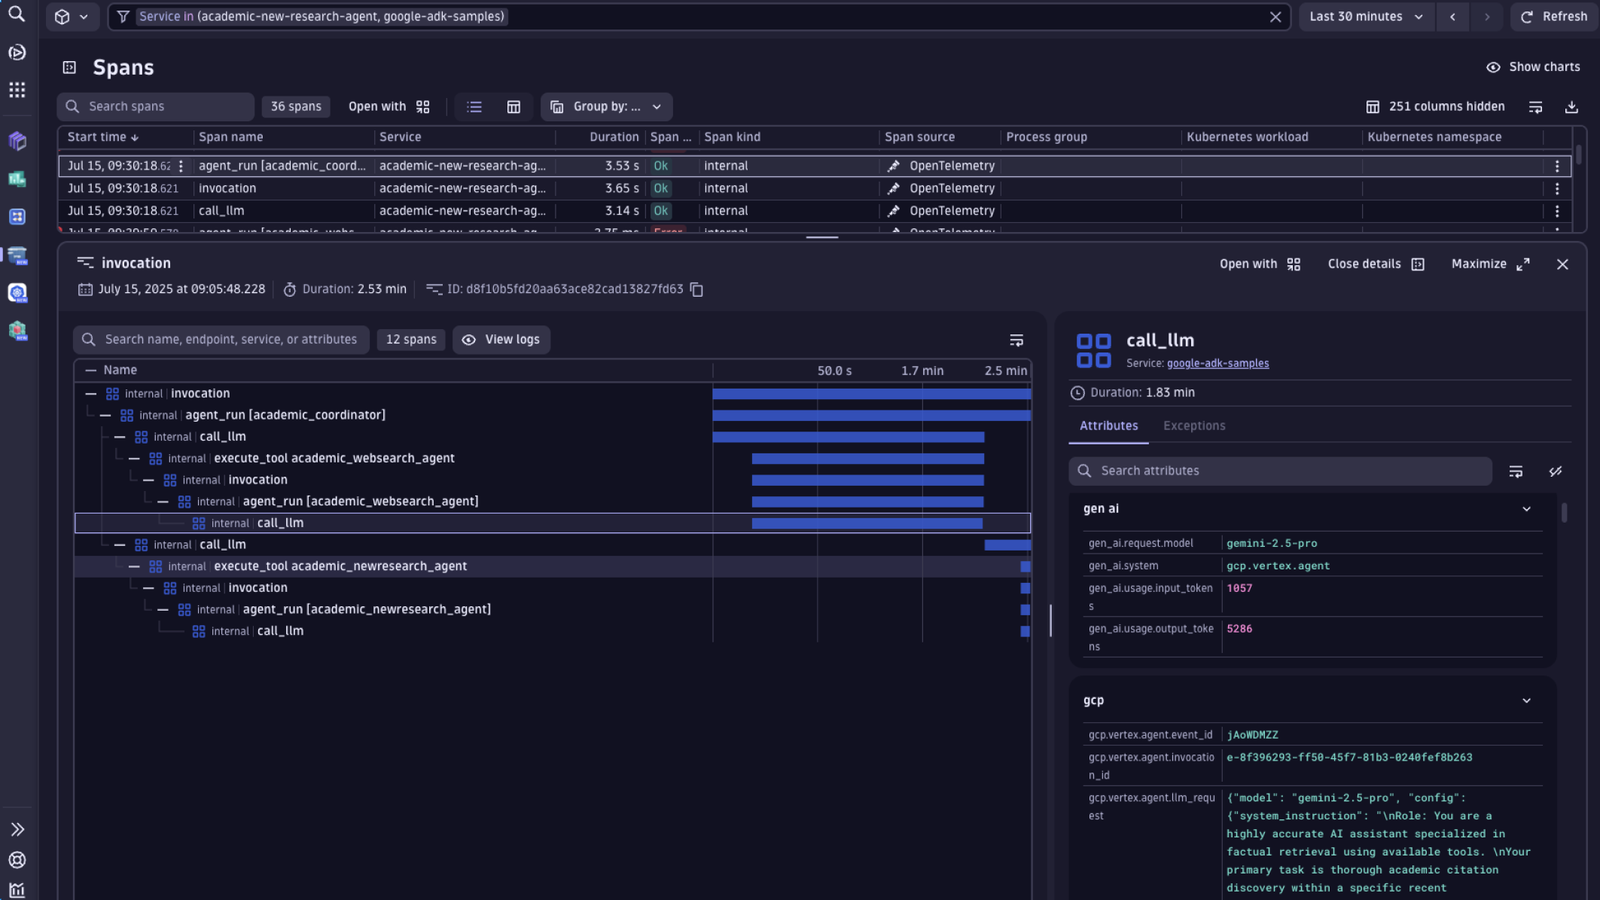Select agent_run [academic_websearch_agent] row
The width and height of the screenshot is (1600, 900).
553,501
